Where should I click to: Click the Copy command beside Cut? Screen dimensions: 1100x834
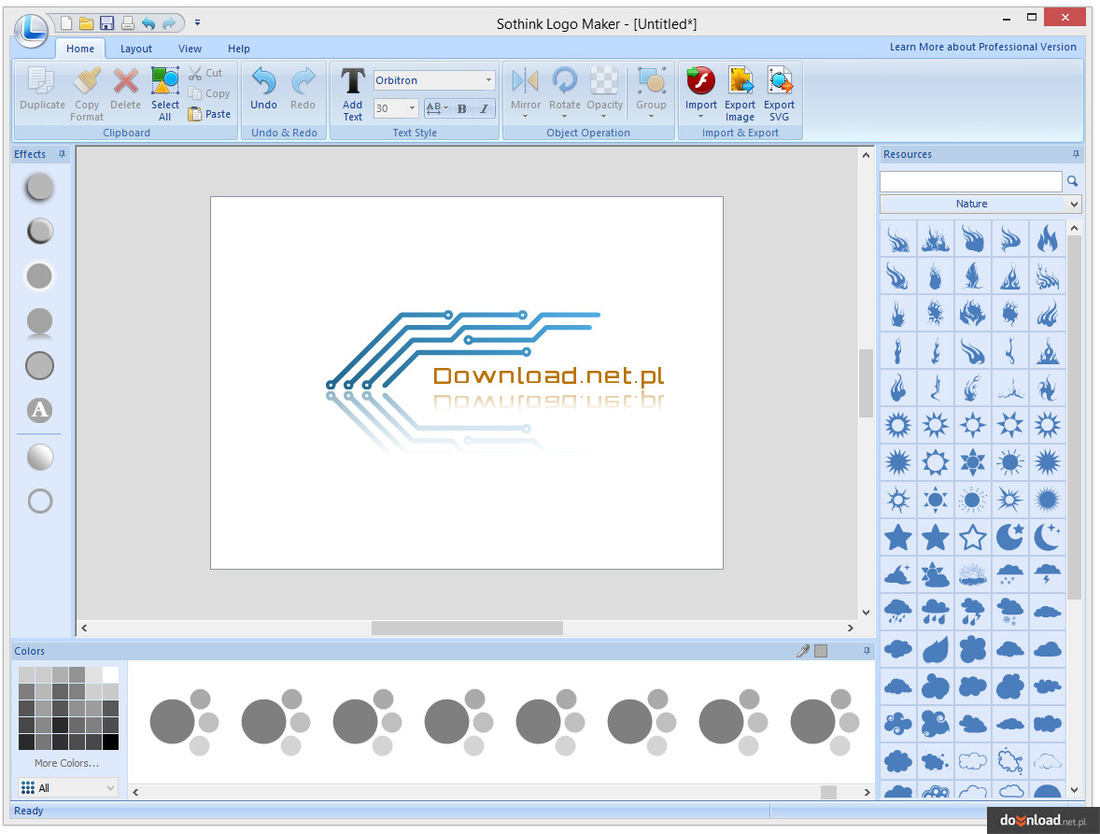(x=209, y=93)
